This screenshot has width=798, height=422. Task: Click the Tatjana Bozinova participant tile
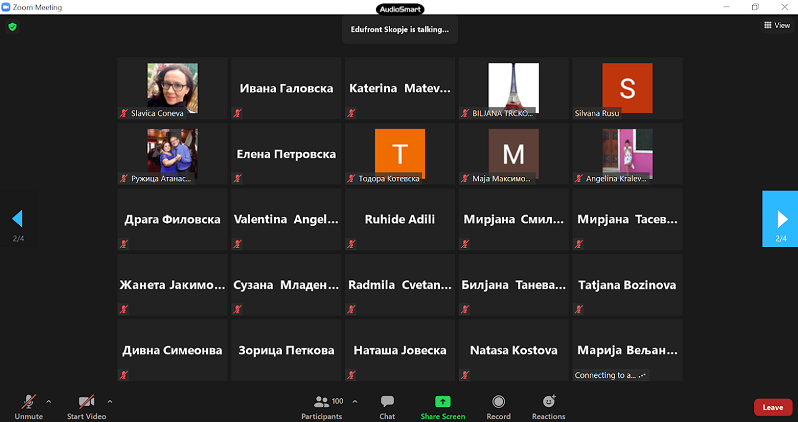point(627,285)
